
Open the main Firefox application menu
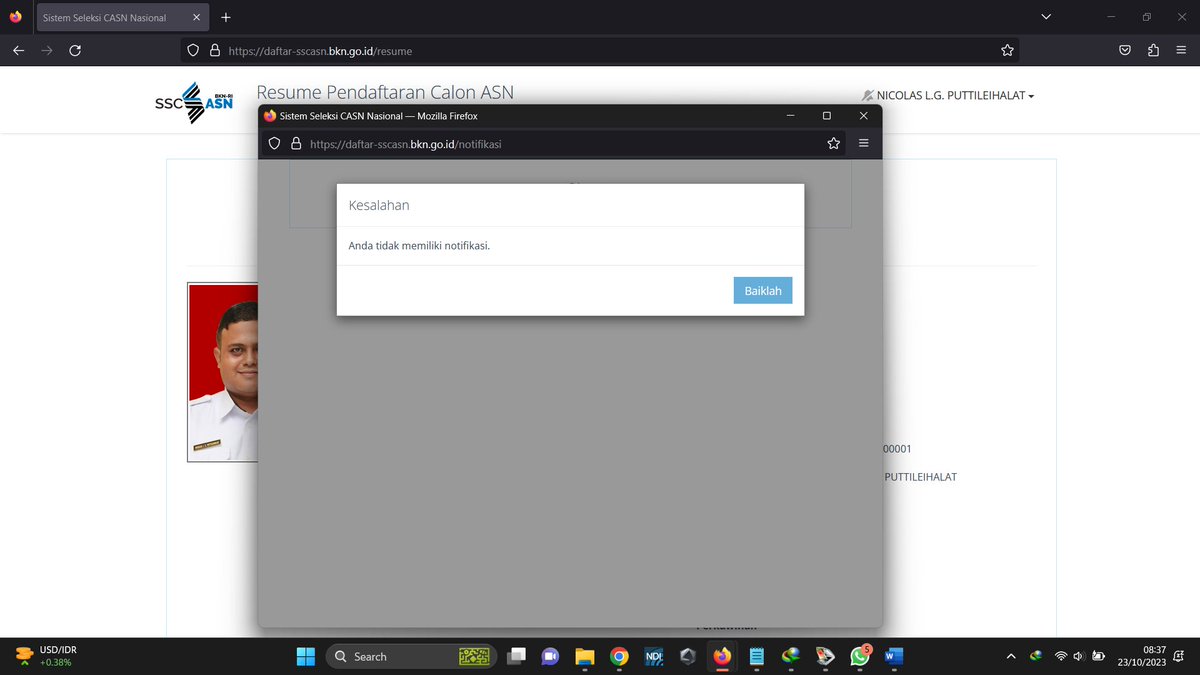click(x=1181, y=50)
